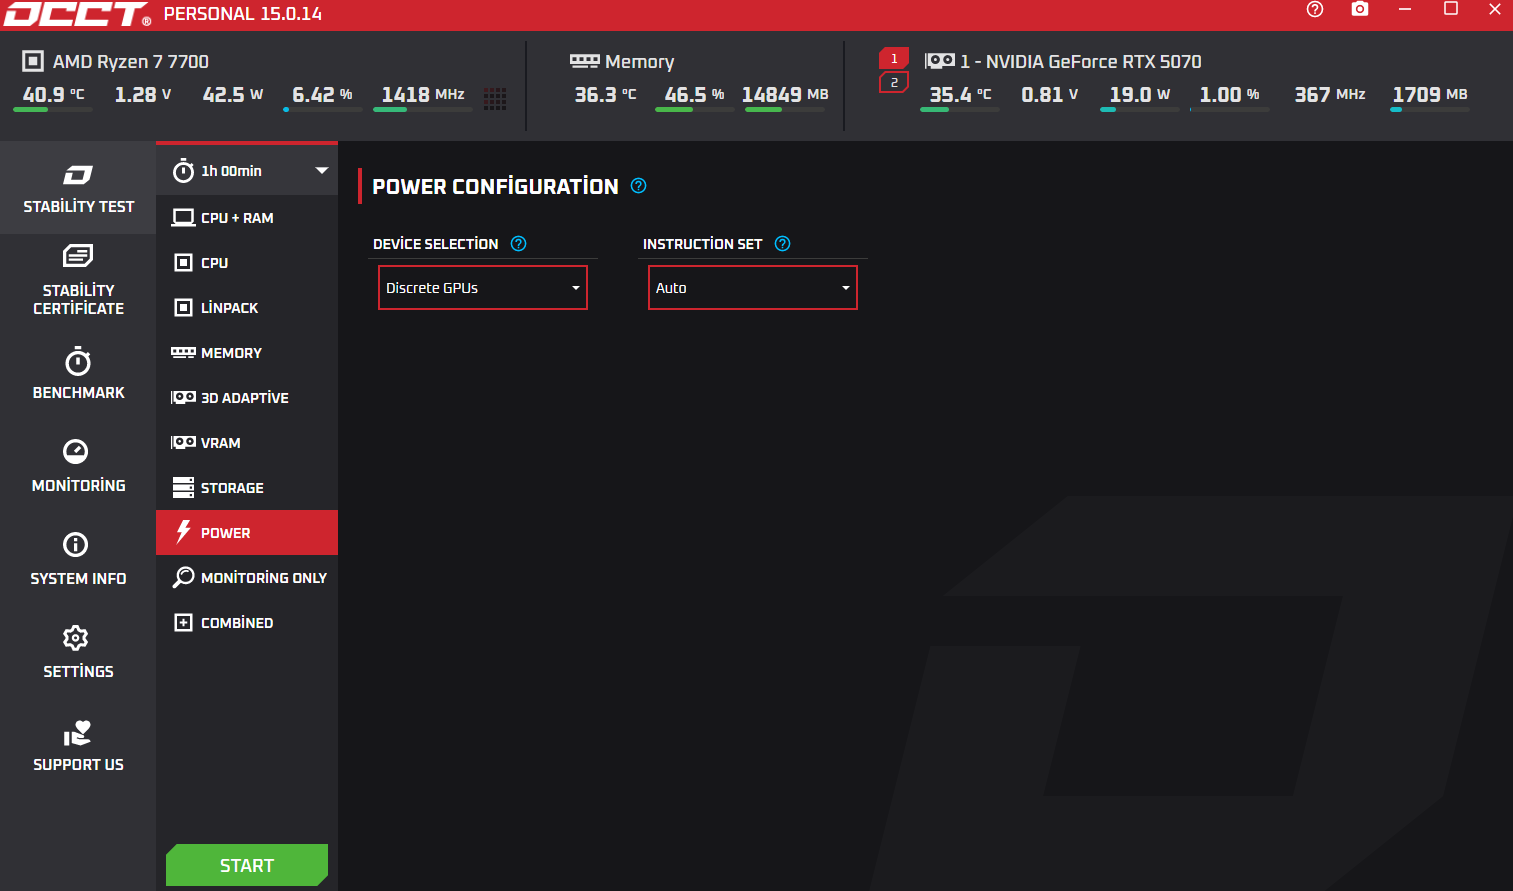Click the GPU frequency 367 MHz reading
The height and width of the screenshot is (891, 1513).
point(1330,95)
